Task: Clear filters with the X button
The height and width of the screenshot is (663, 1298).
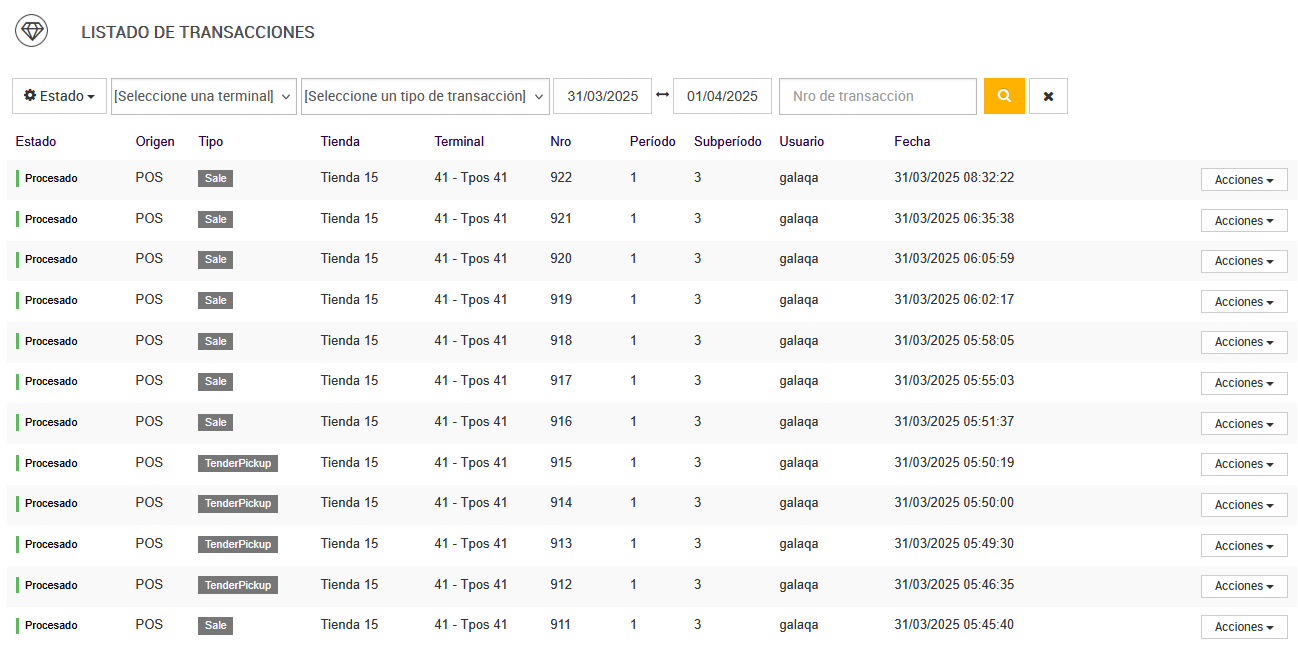Action: click(x=1048, y=96)
